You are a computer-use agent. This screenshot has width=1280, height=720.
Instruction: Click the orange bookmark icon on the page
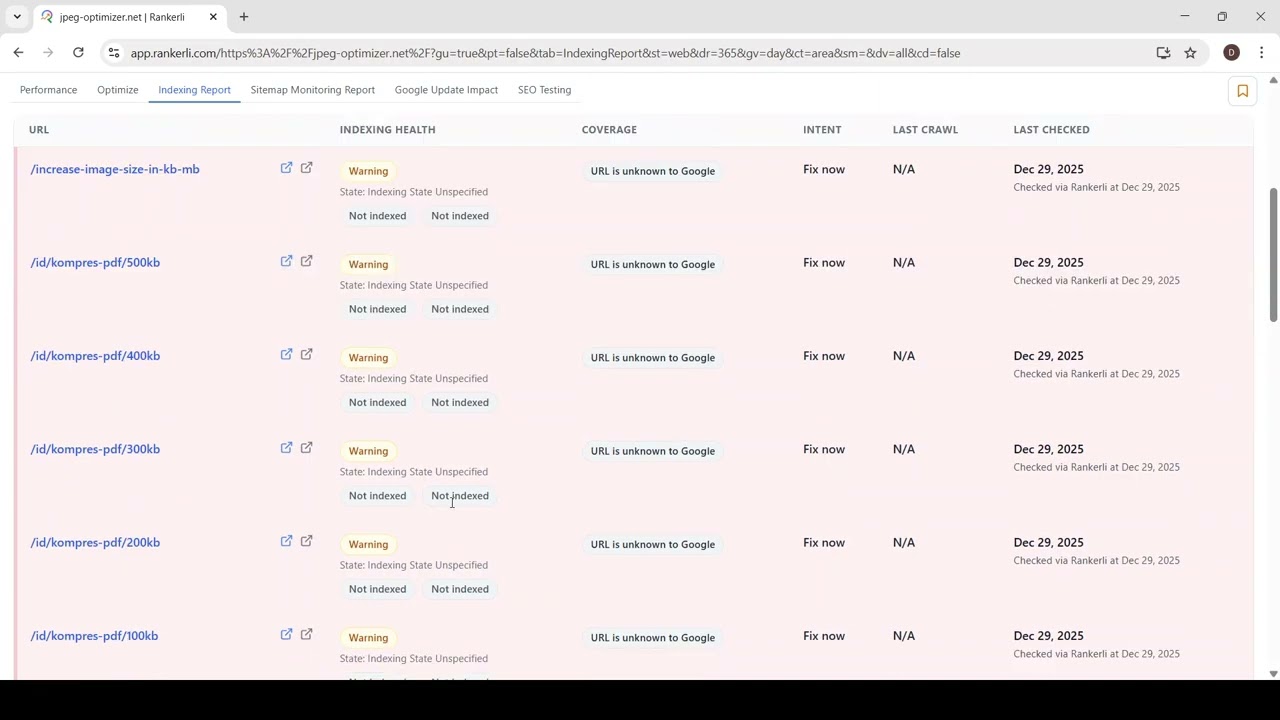point(1242,91)
